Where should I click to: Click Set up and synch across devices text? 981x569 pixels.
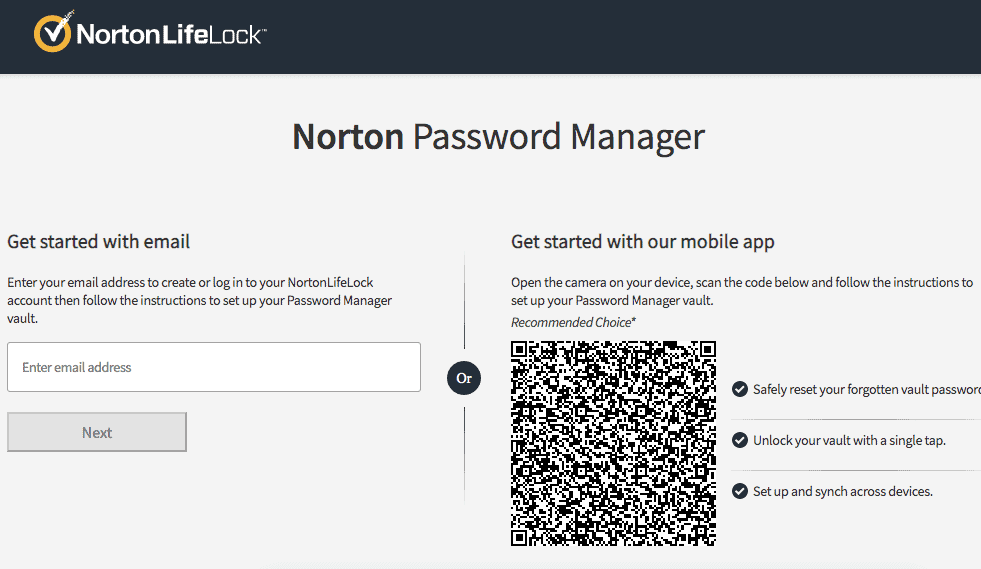(x=843, y=491)
